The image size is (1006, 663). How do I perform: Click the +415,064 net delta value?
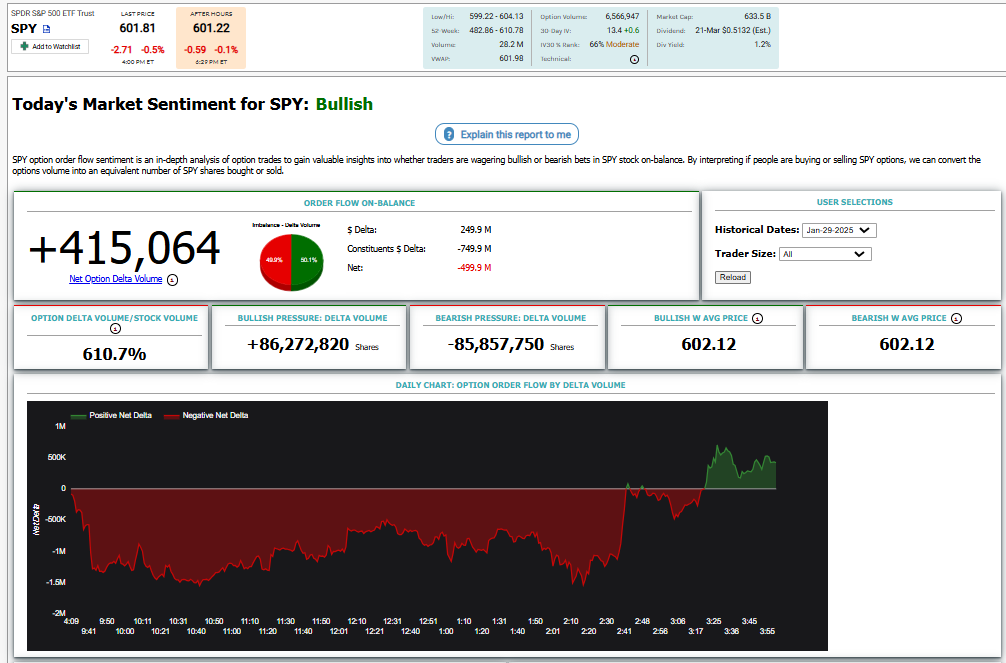point(125,248)
